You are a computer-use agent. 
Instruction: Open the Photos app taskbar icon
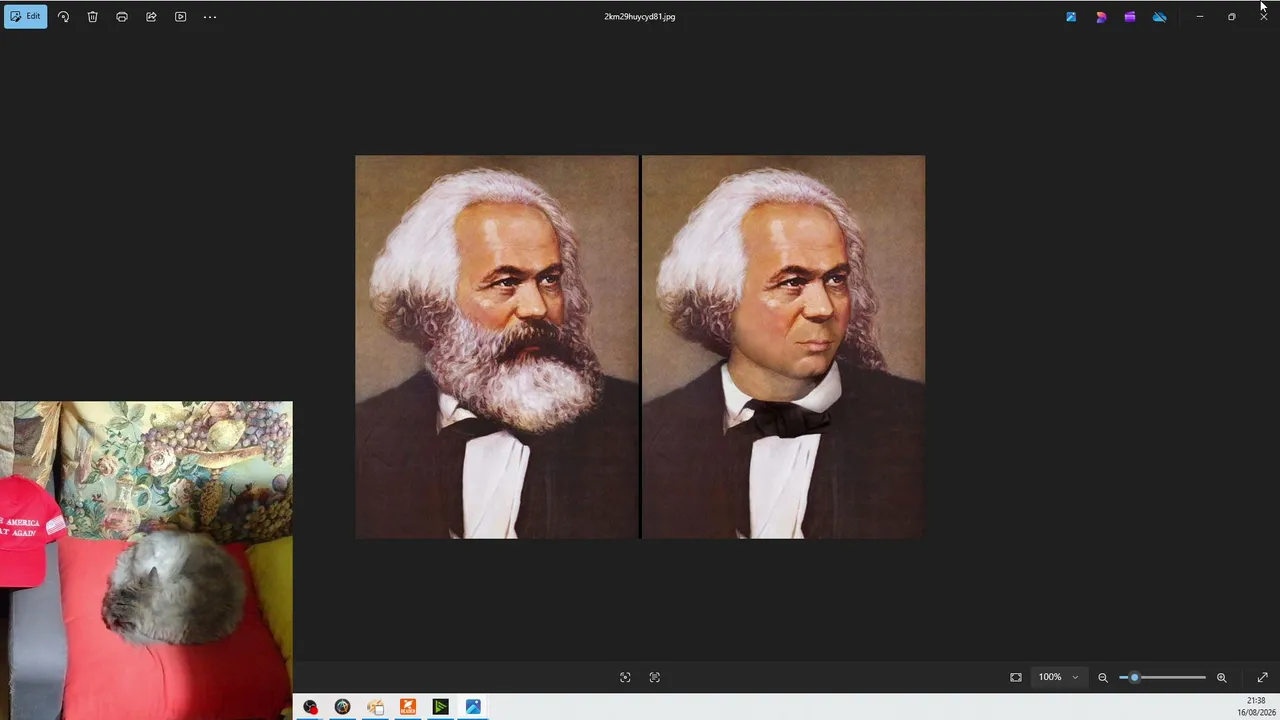pos(473,707)
